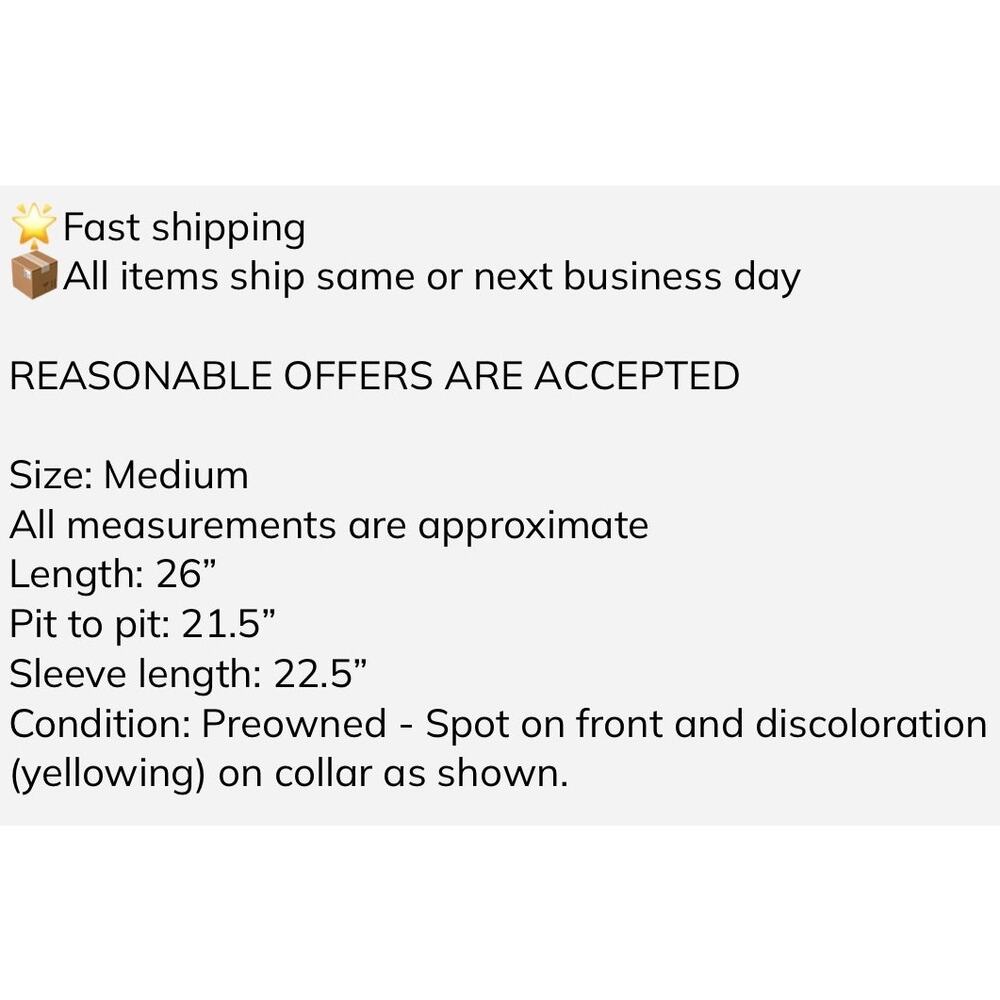Click the 'Condition: Preowned' label
The width and height of the screenshot is (1000, 1000).
[198, 724]
